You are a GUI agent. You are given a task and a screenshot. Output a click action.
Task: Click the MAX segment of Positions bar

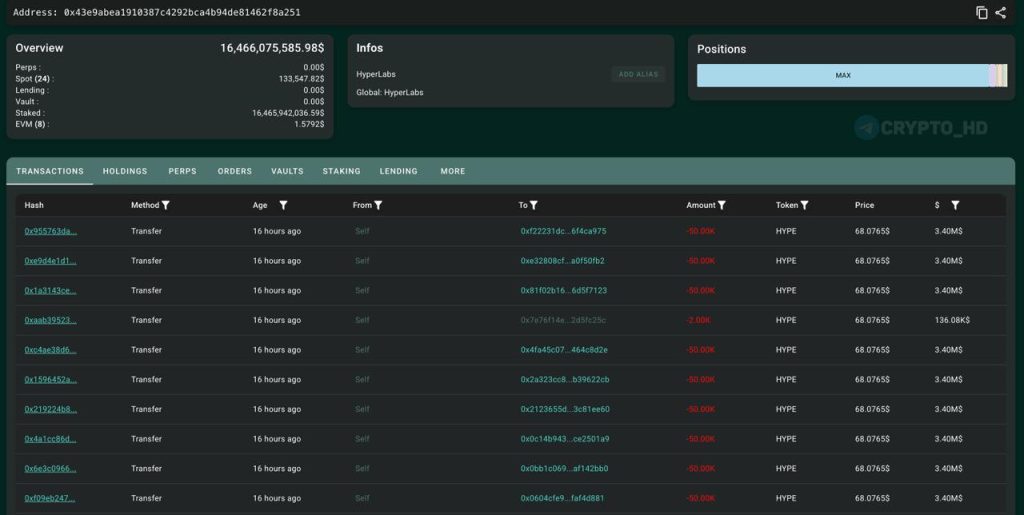842,75
